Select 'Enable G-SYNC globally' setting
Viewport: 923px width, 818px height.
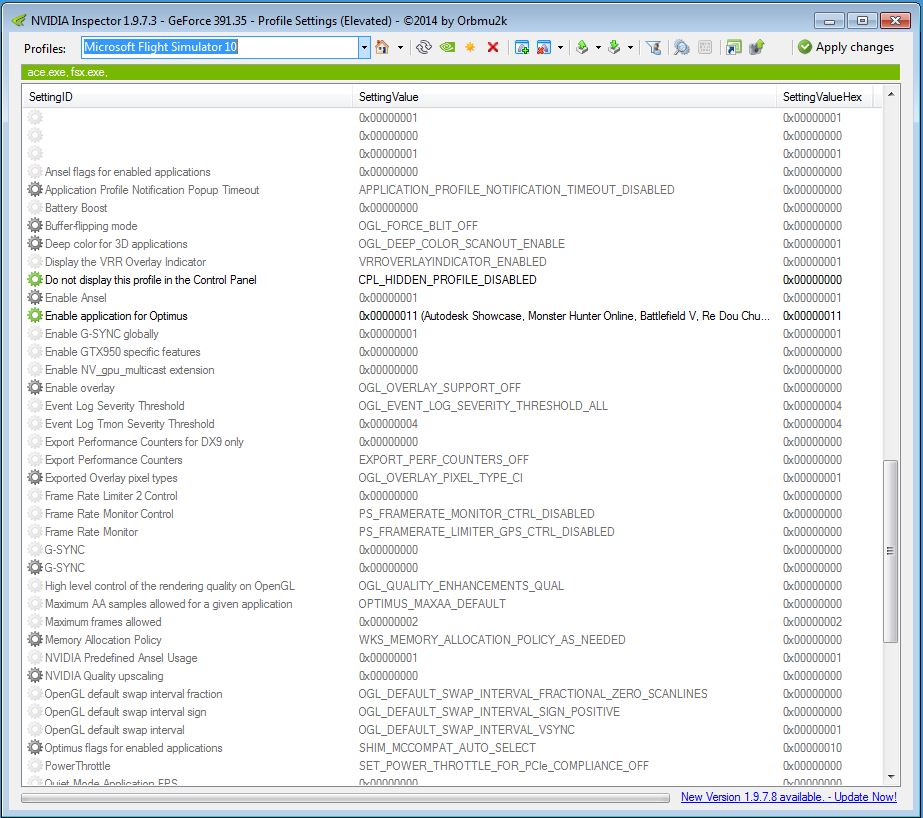pos(102,334)
